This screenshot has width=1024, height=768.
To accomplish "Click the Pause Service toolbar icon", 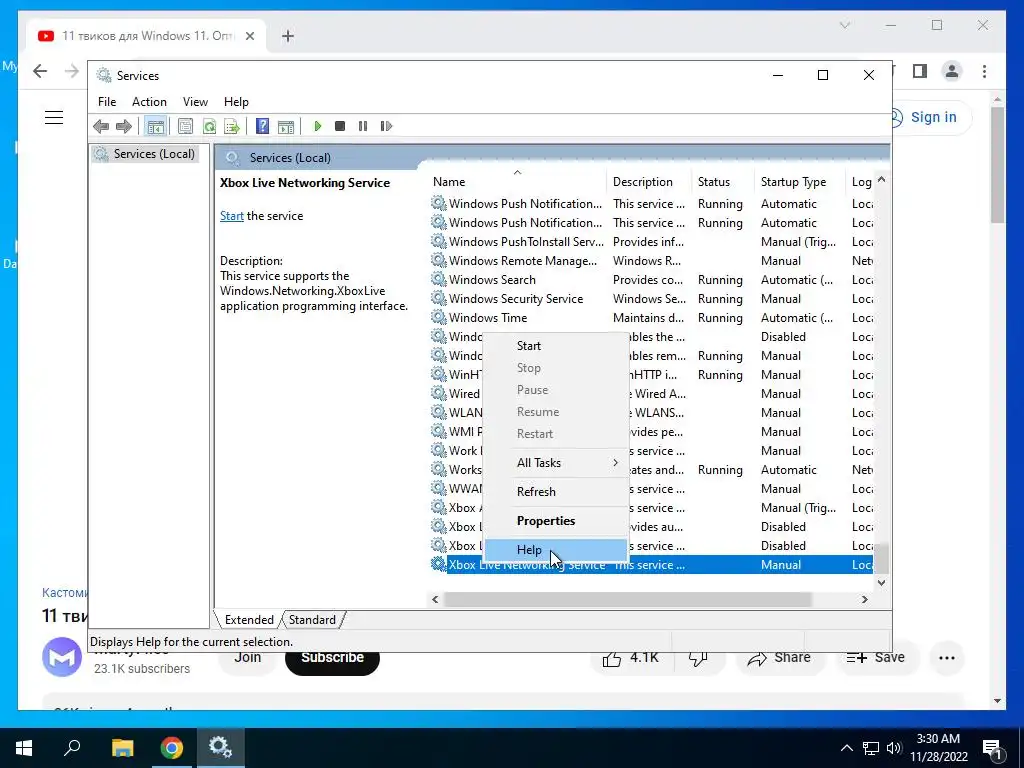I will coord(362,126).
